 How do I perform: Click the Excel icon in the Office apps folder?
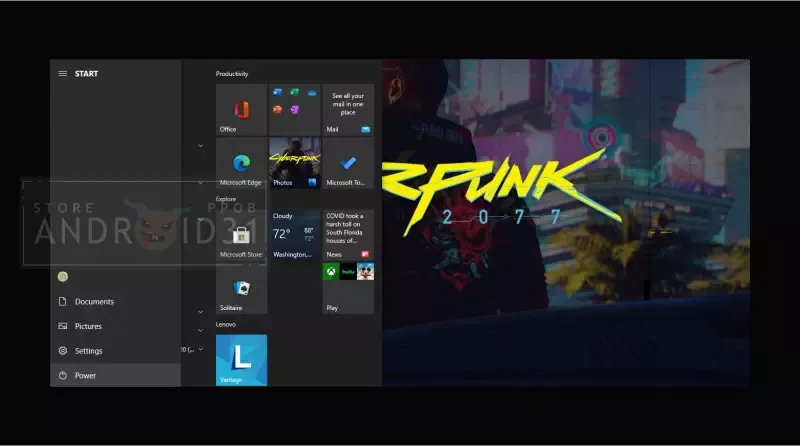coord(295,92)
